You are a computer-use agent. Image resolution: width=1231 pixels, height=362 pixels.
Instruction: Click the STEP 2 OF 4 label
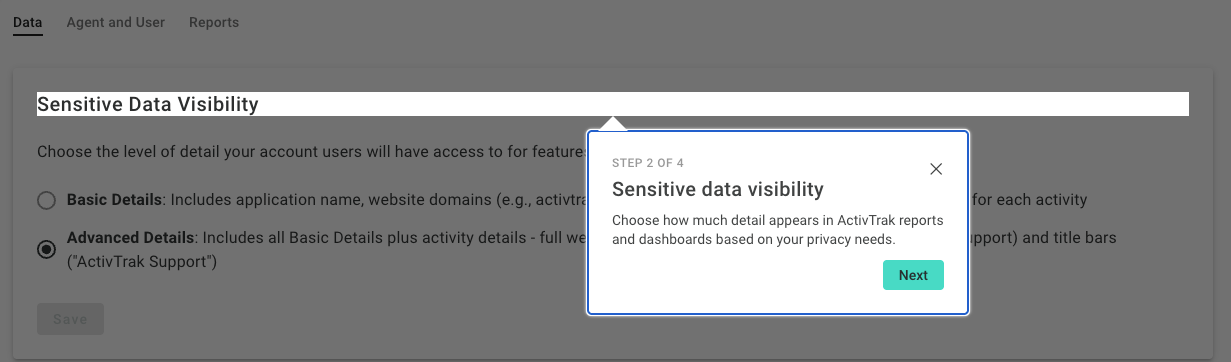[x=648, y=163]
